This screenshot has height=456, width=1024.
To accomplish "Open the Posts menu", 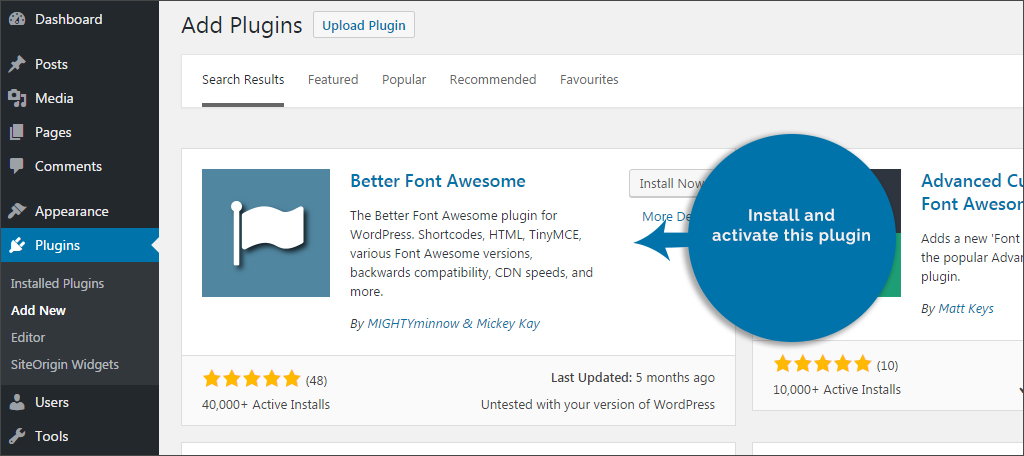I will 52,64.
